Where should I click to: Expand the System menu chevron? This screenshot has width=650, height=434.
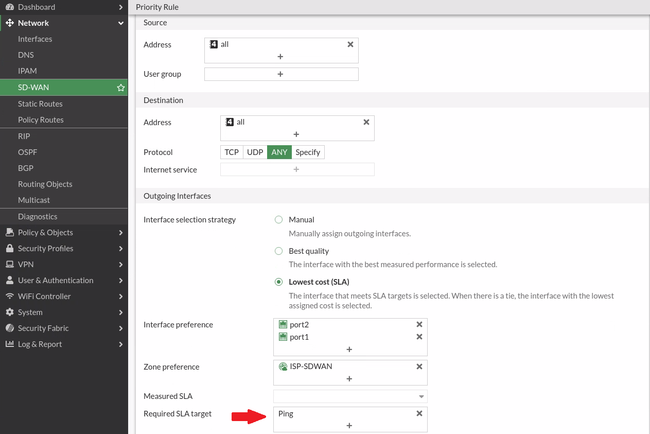click(x=121, y=312)
